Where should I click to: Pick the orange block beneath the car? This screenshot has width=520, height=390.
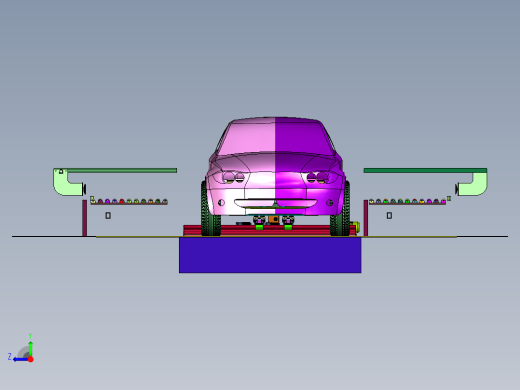(274, 219)
